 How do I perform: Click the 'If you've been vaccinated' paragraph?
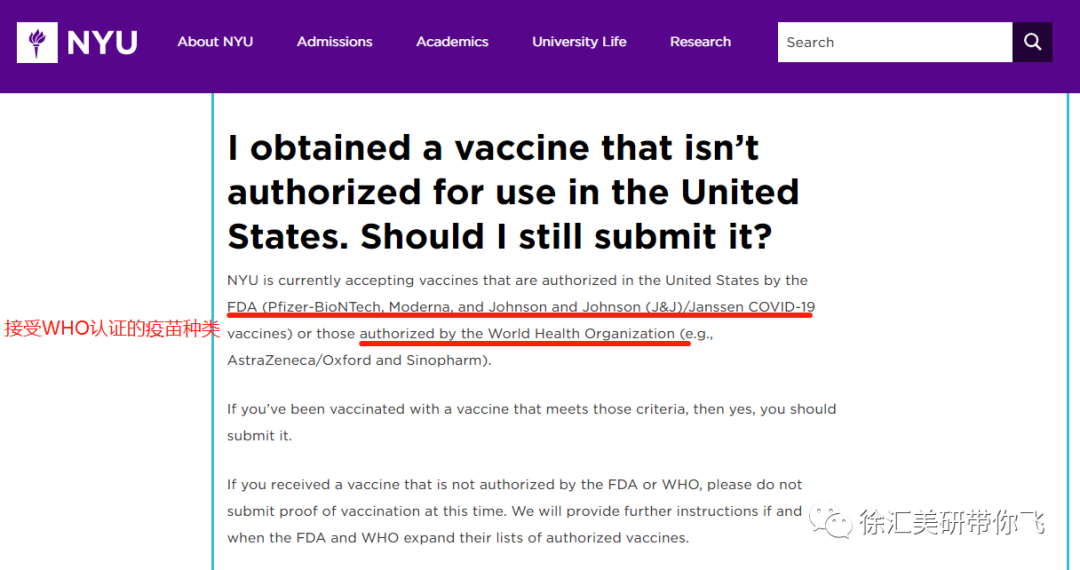[531, 409]
